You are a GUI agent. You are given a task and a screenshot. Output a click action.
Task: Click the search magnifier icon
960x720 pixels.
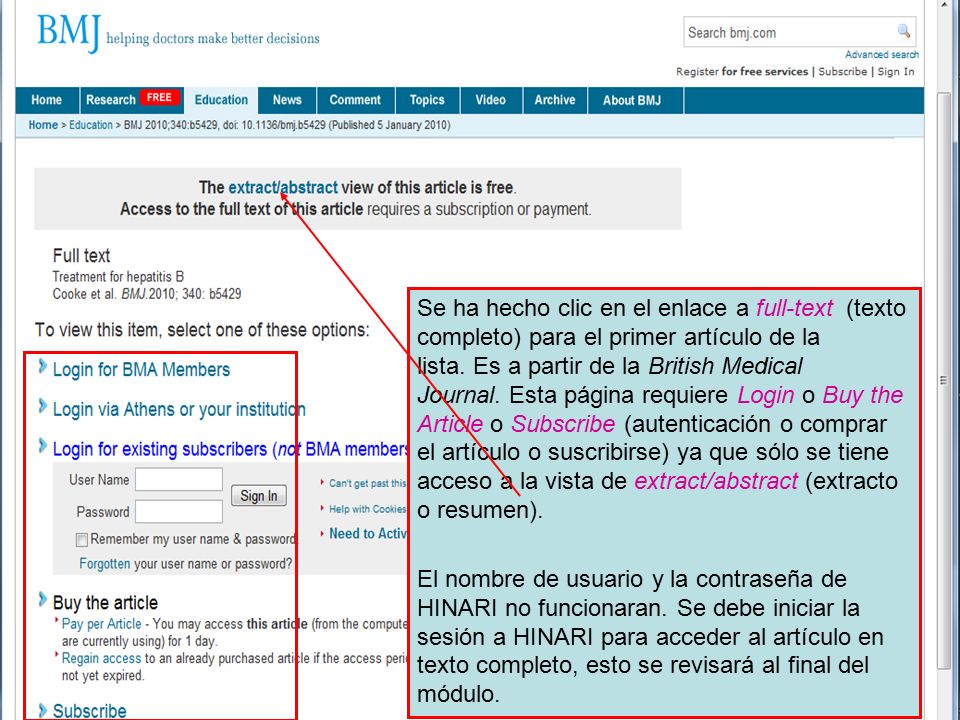(x=904, y=31)
